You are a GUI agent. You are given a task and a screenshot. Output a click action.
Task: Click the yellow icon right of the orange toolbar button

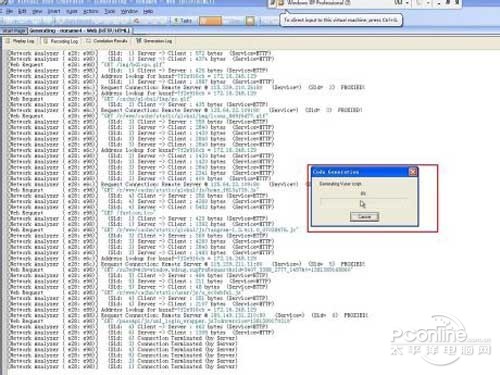tap(250, 21)
